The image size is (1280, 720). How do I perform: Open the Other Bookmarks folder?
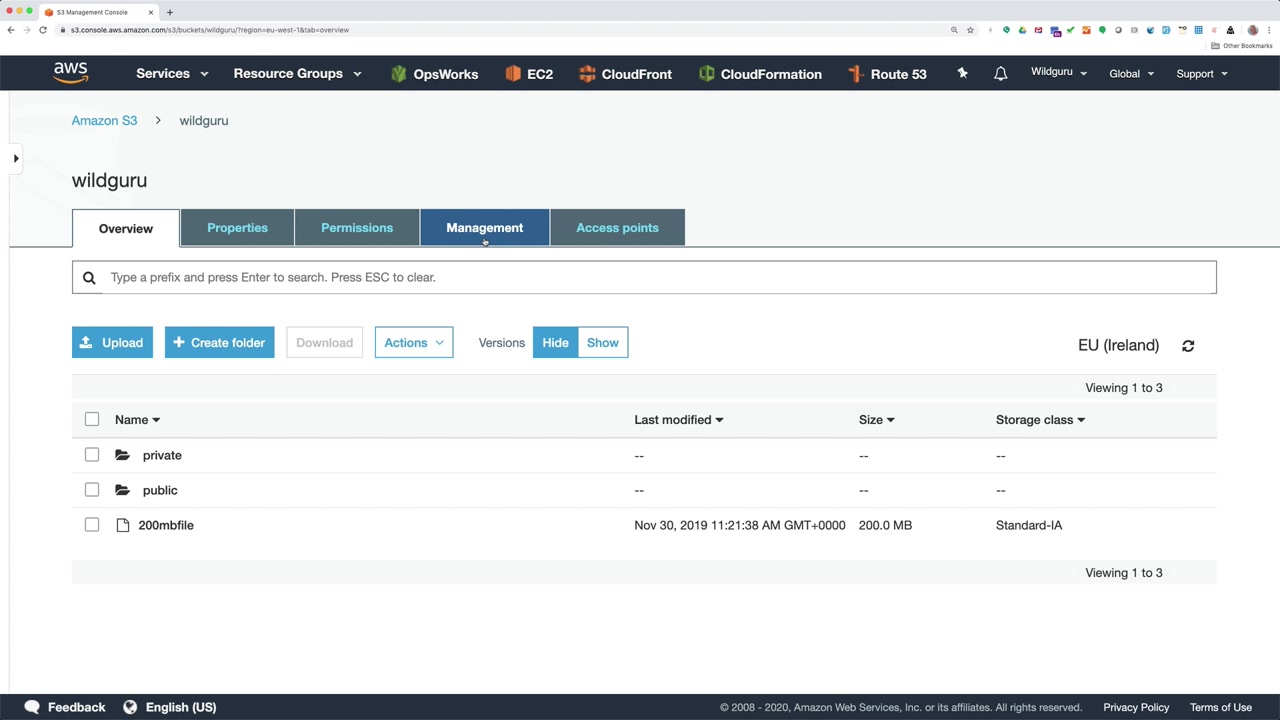1242,46
